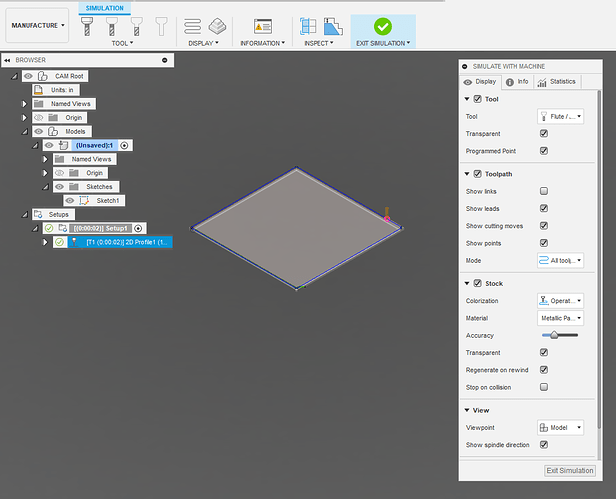Click the stock comparison Inspect icon
This screenshot has width=616, height=499.
click(333, 26)
